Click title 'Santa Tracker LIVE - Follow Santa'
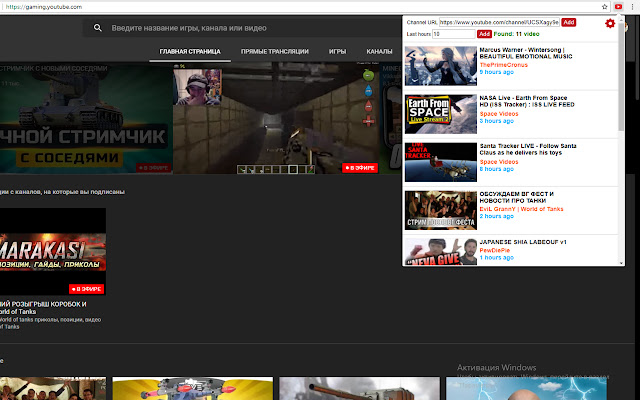Screen dimensions: 640x400 (528, 149)
